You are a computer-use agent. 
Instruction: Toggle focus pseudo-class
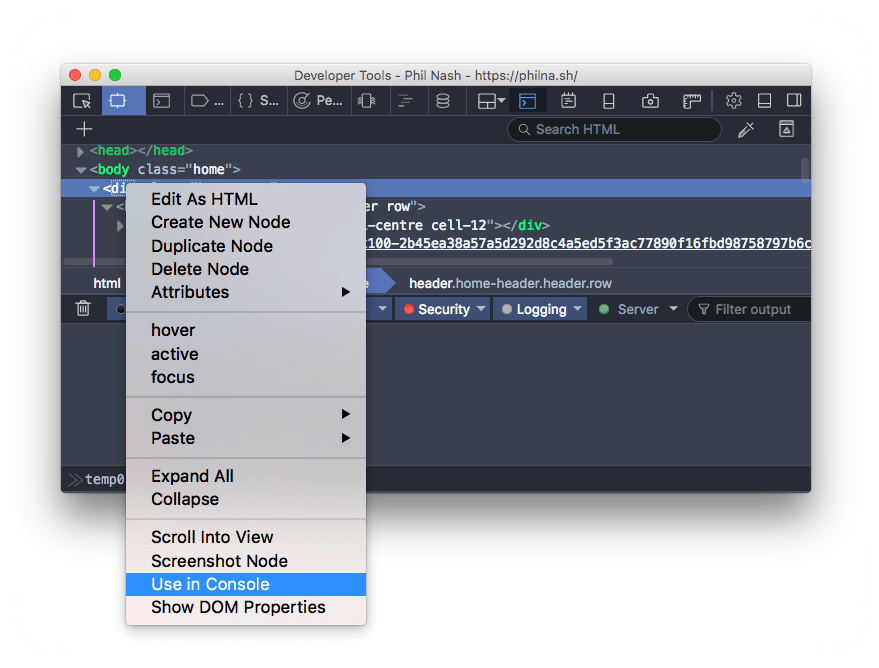pos(246,377)
